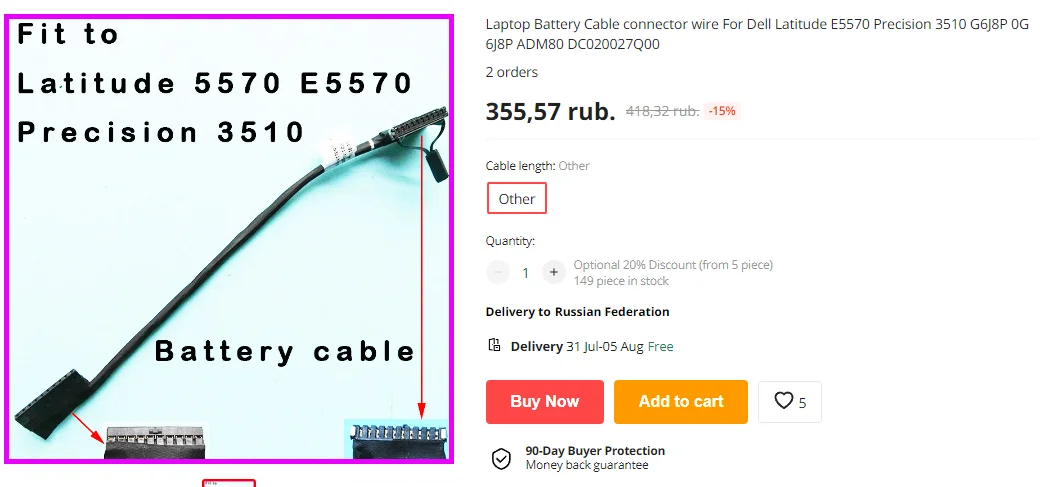Click the Laptop Battery Cable product title
The height and width of the screenshot is (487, 1052).
(x=757, y=34)
